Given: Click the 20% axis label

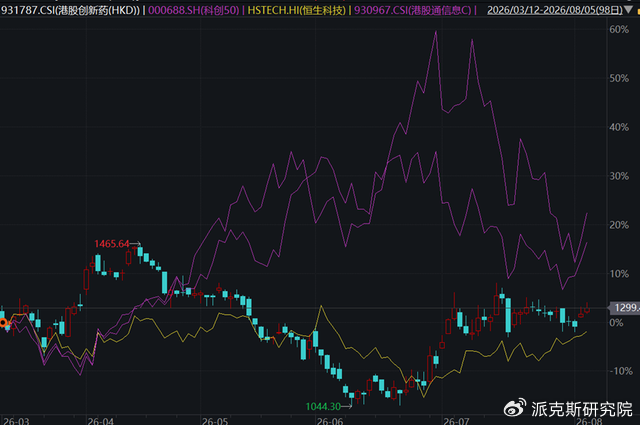Looking at the screenshot, I should 619,225.
